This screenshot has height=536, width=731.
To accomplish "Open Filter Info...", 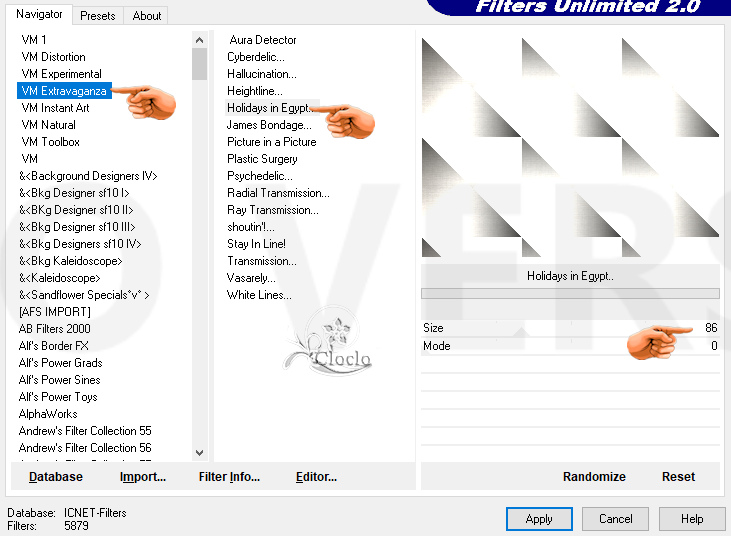I will pos(229,477).
